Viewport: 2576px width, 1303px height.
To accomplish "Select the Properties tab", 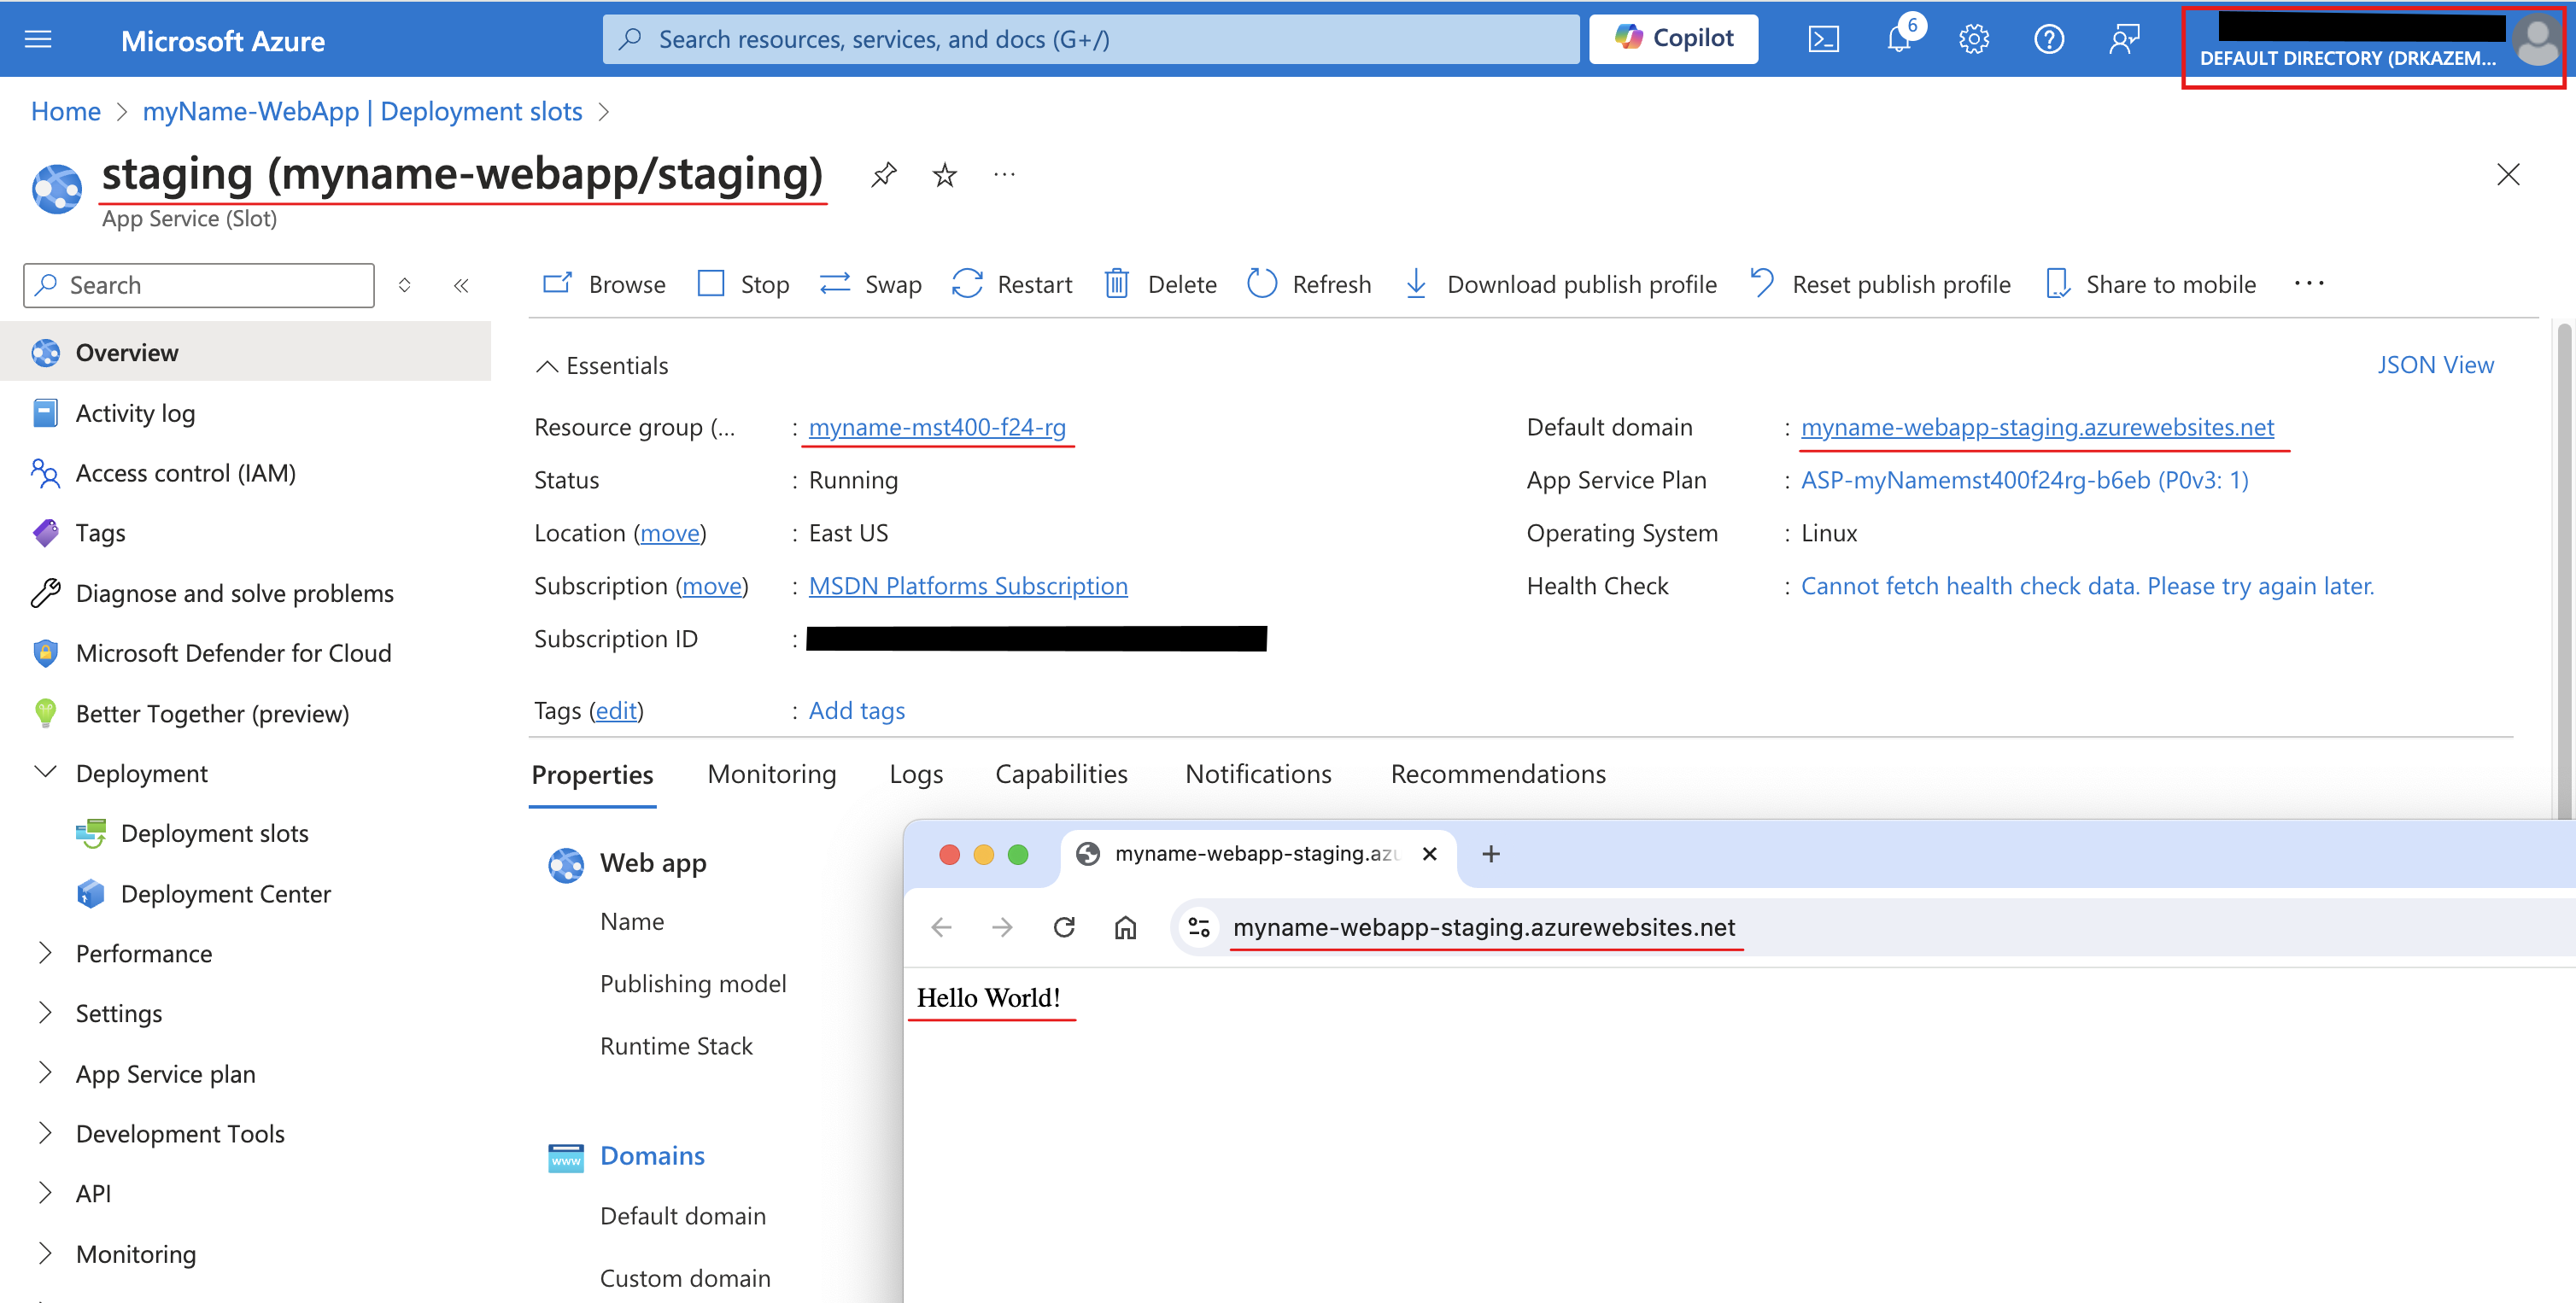I will coord(592,775).
